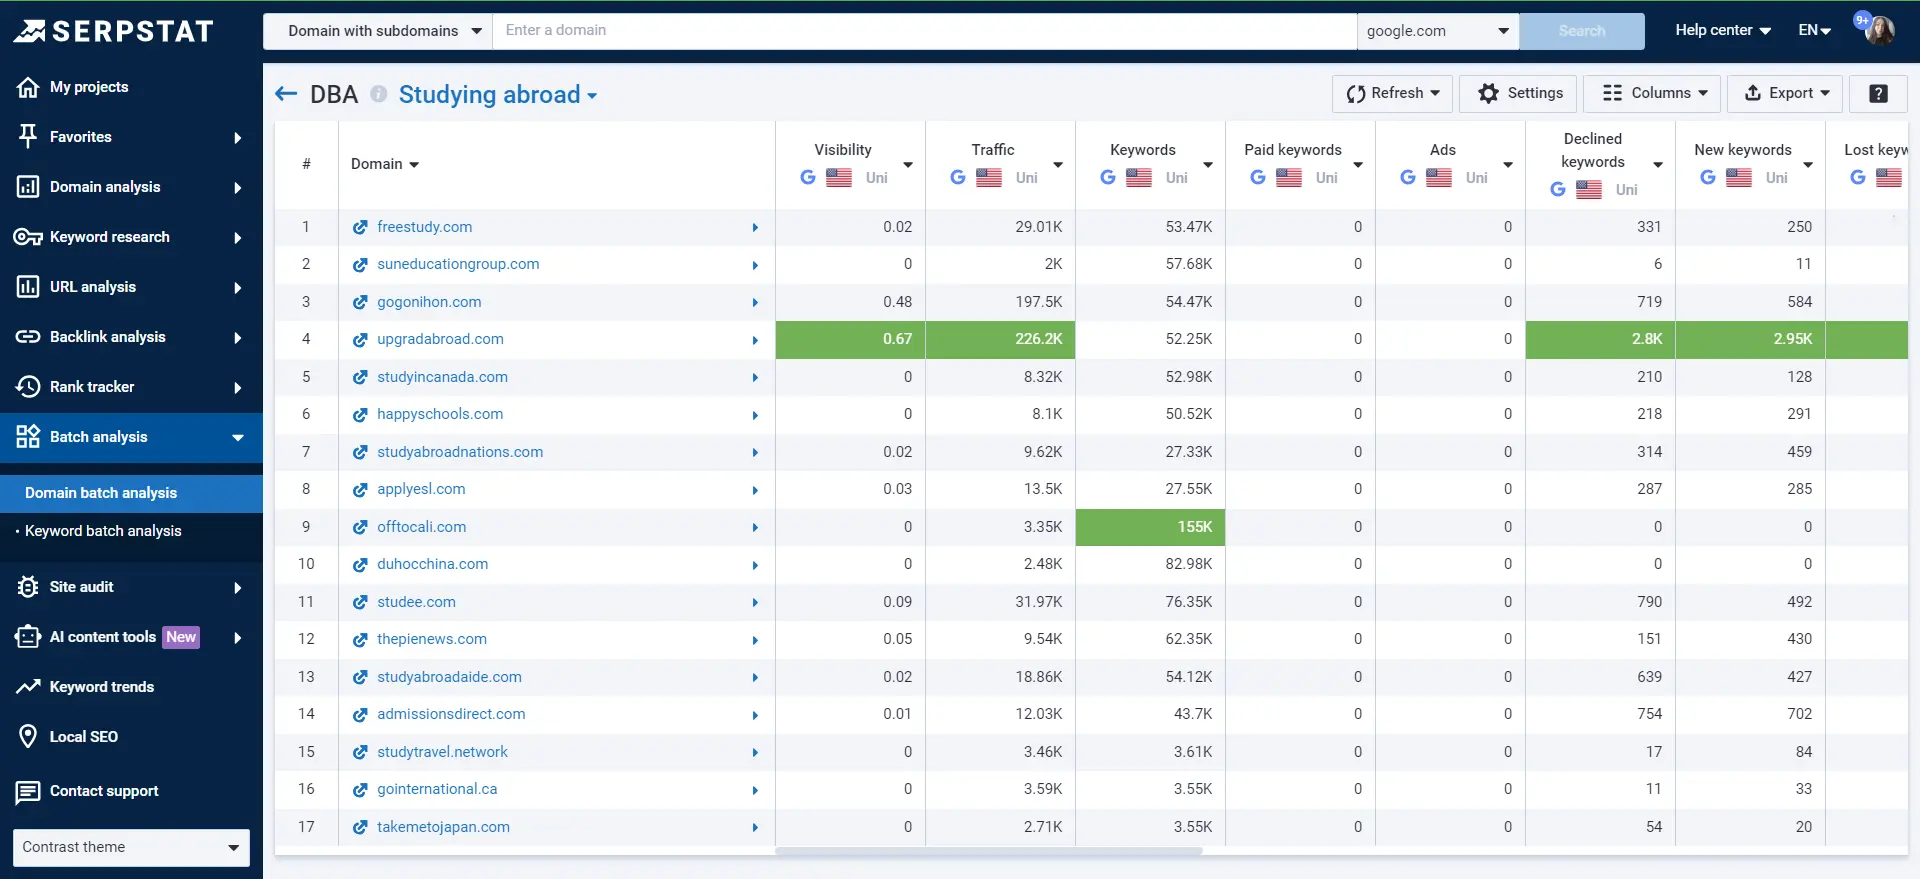Open Help center menu
Viewport: 1920px width, 879px height.
pos(1723,30)
